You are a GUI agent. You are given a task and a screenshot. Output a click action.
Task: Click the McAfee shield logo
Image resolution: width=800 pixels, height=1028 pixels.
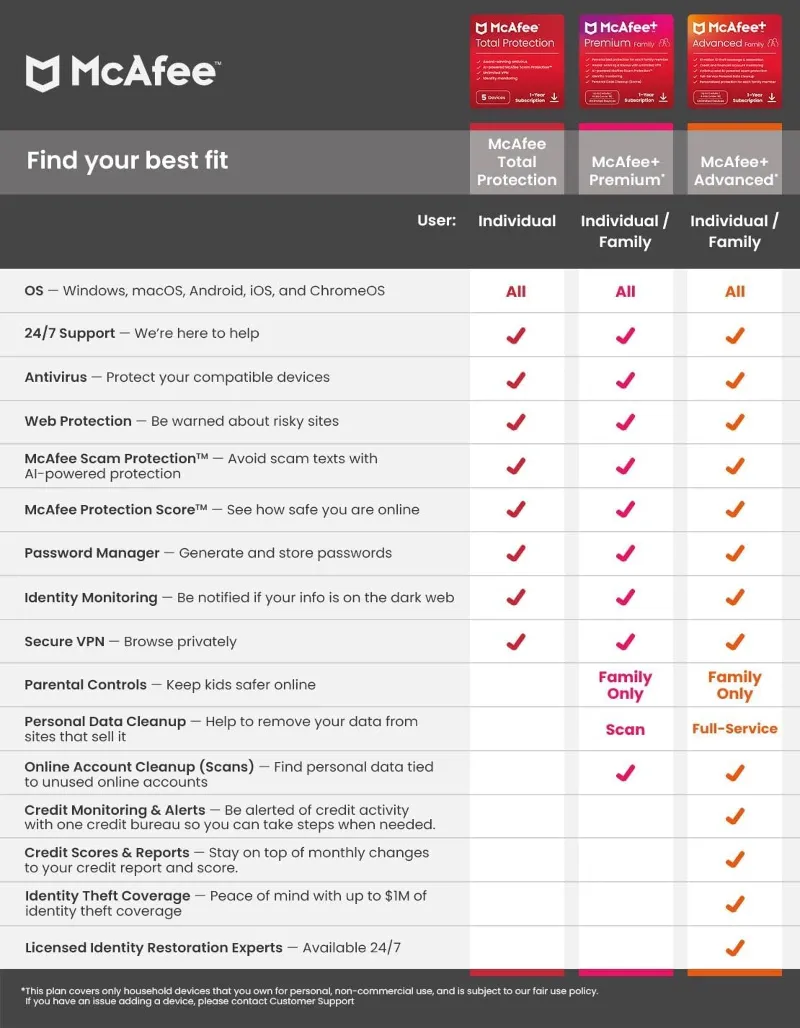(x=44, y=73)
